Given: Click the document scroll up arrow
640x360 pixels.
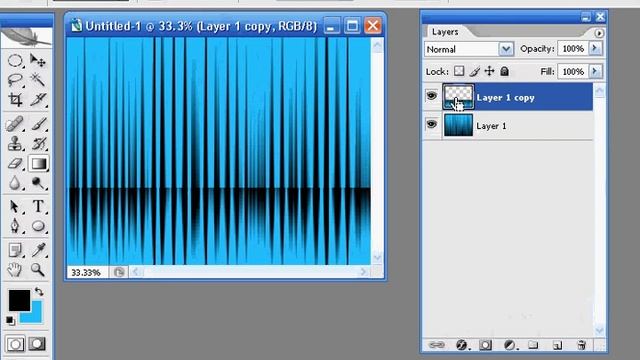Looking at the screenshot, I should click(377, 45).
